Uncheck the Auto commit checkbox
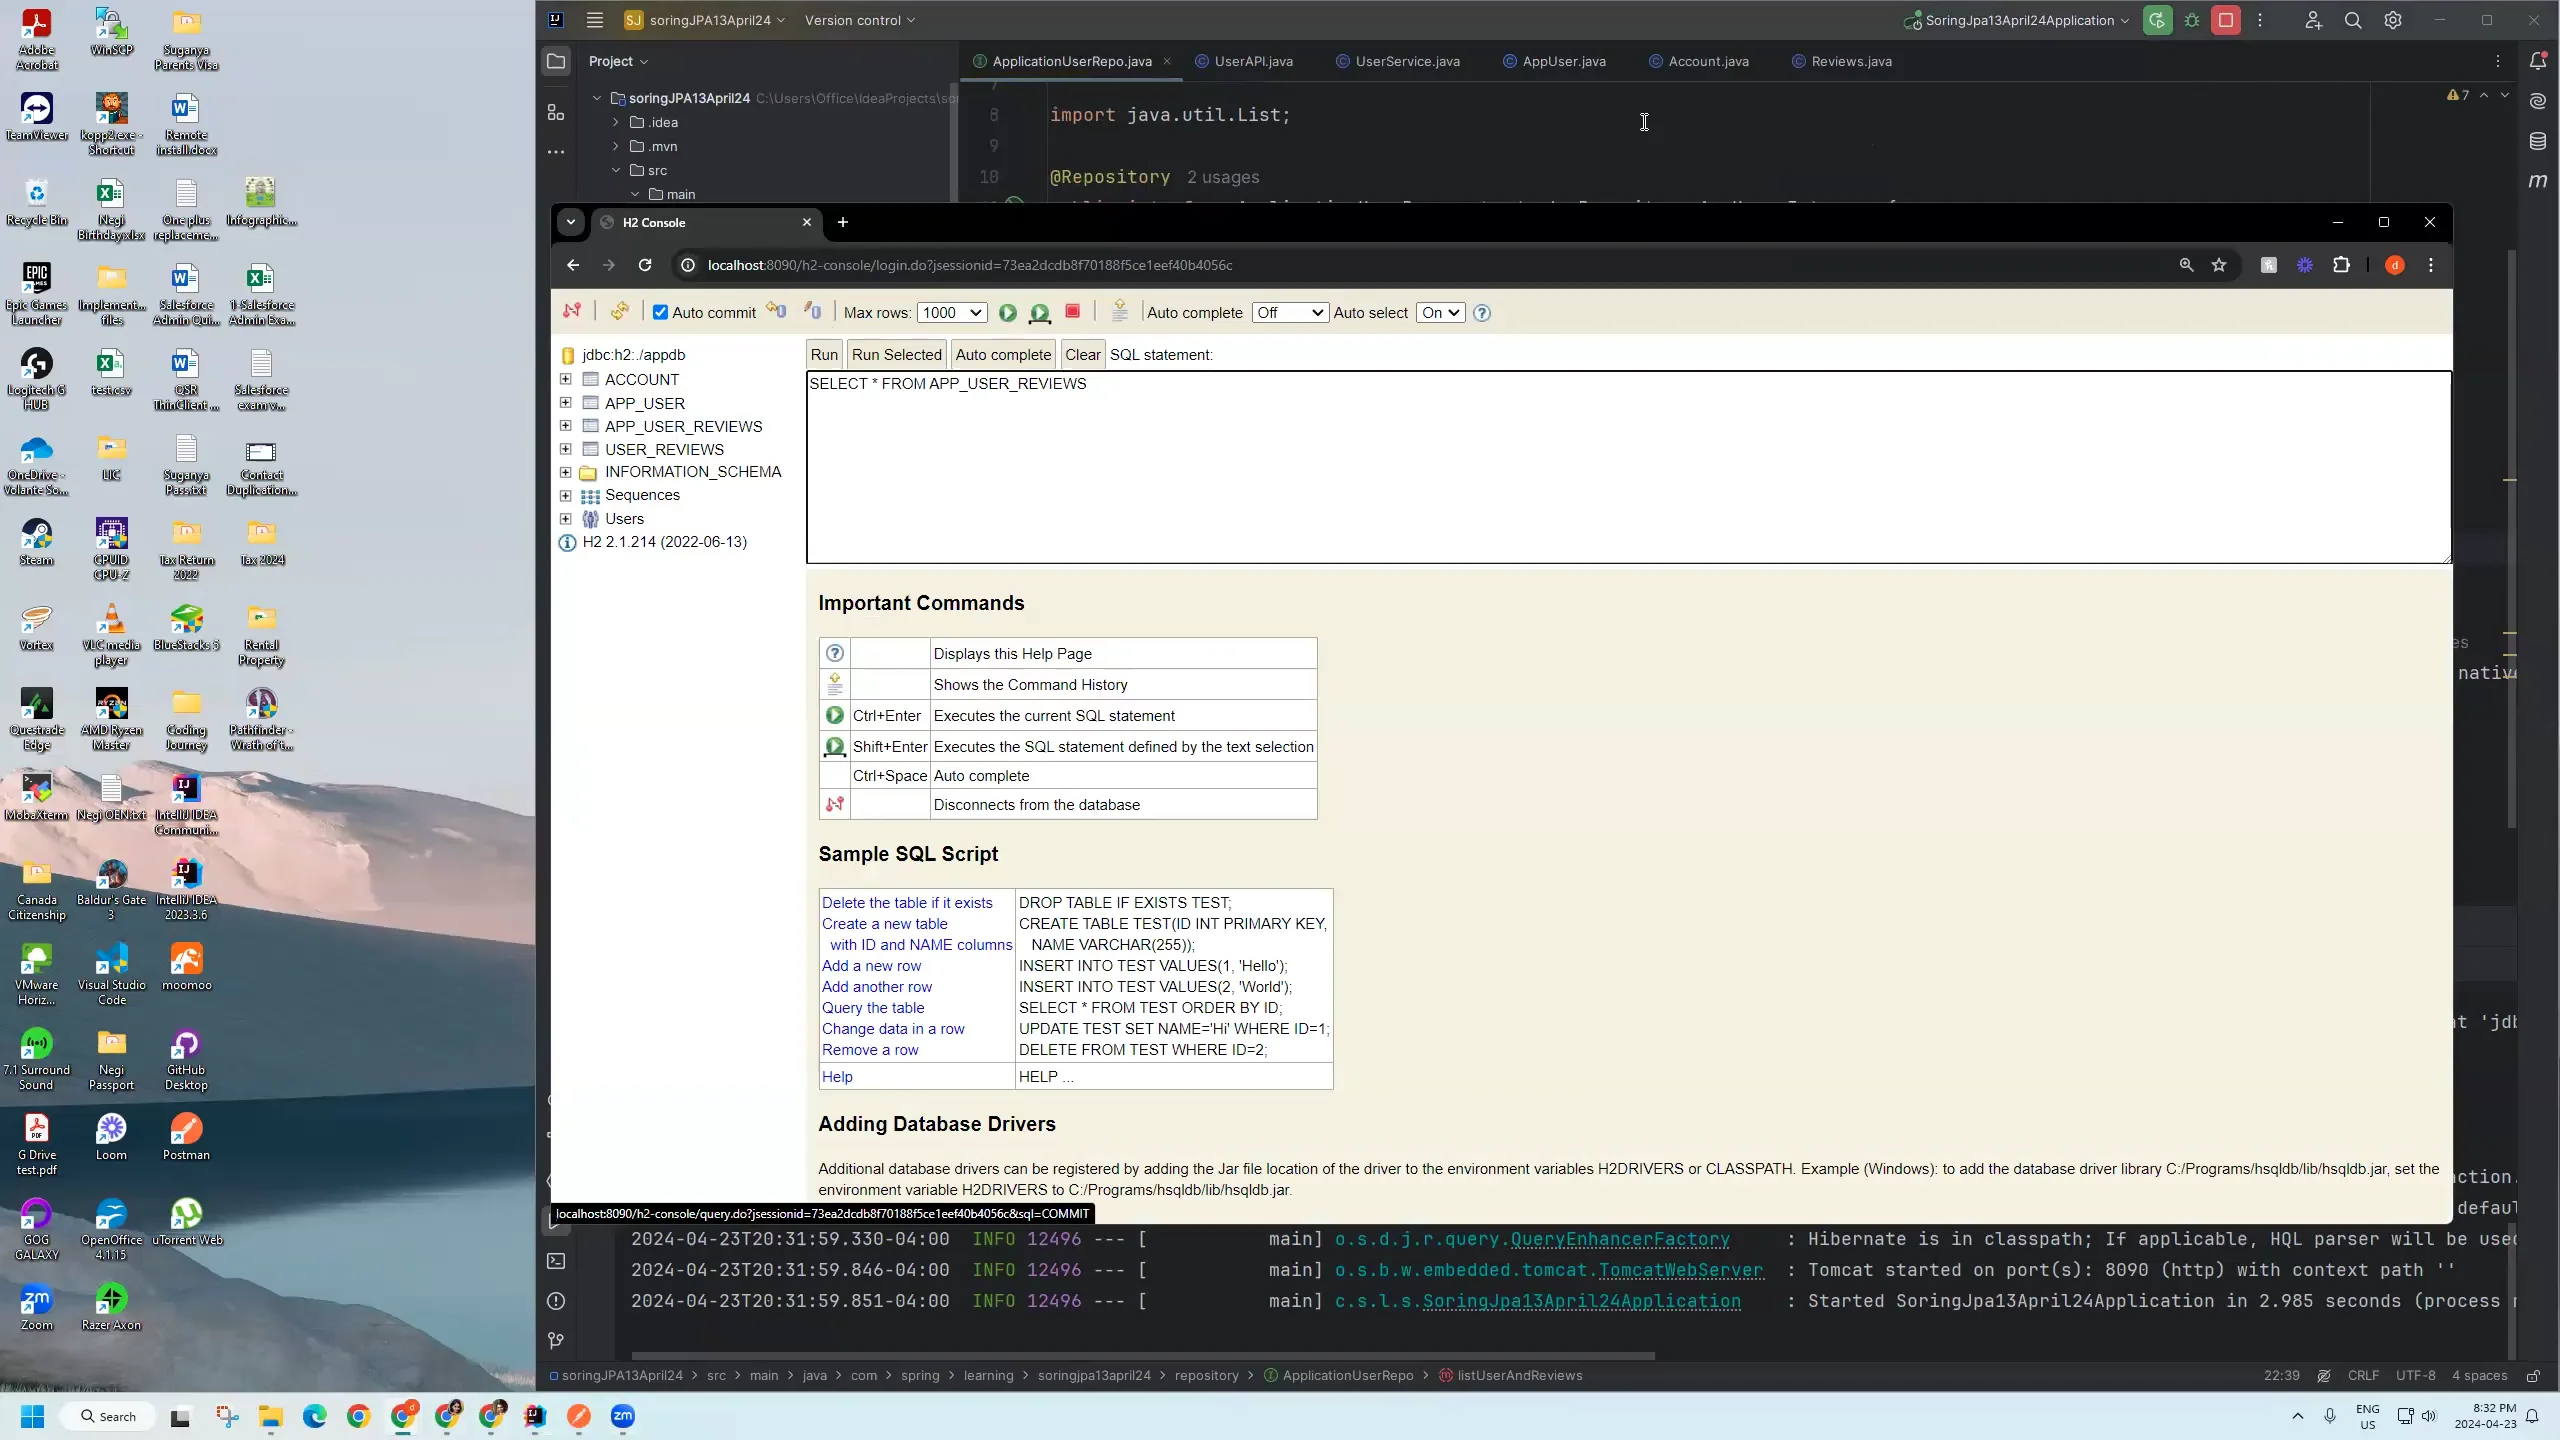 660,312
